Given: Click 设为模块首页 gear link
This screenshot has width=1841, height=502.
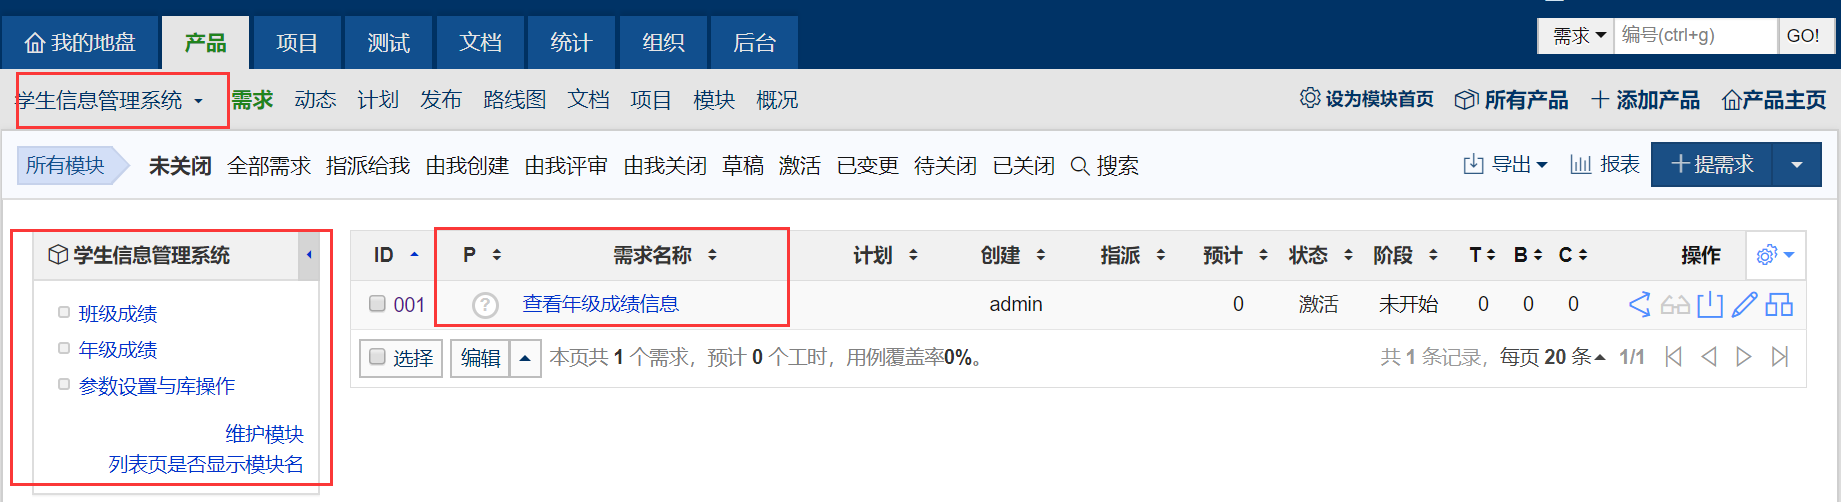Looking at the screenshot, I should pos(1366,99).
